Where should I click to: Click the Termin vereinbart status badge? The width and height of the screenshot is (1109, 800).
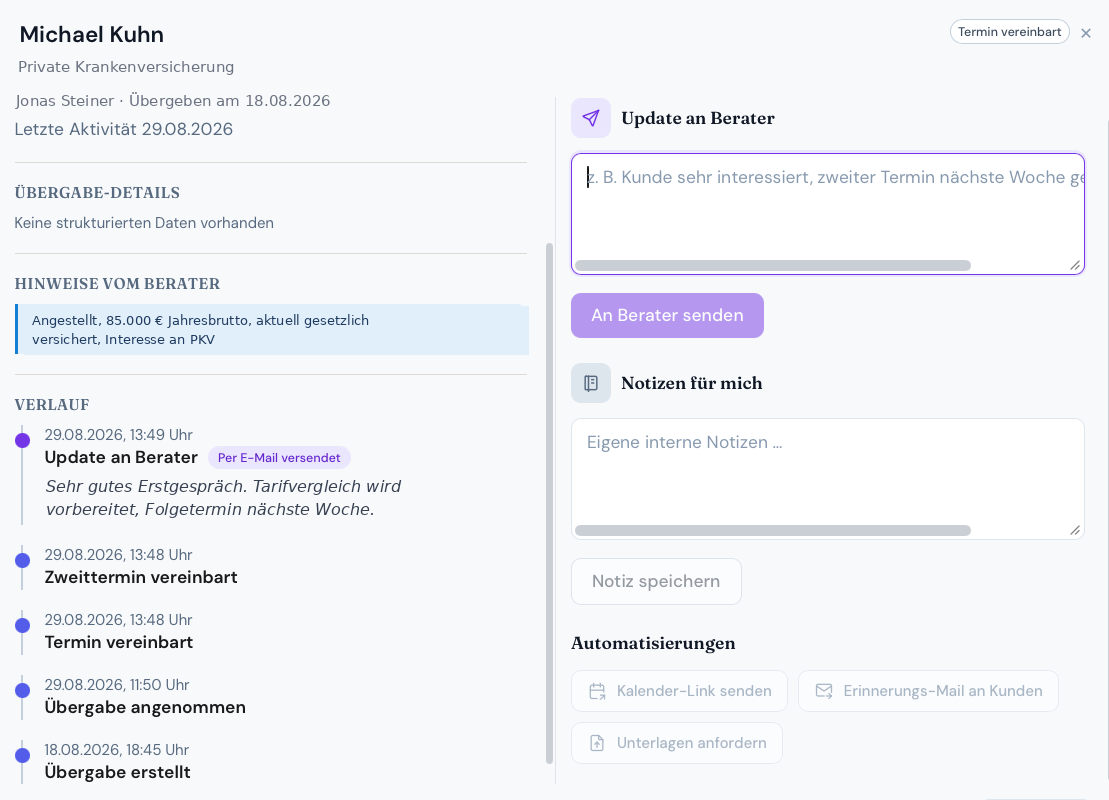click(1009, 32)
